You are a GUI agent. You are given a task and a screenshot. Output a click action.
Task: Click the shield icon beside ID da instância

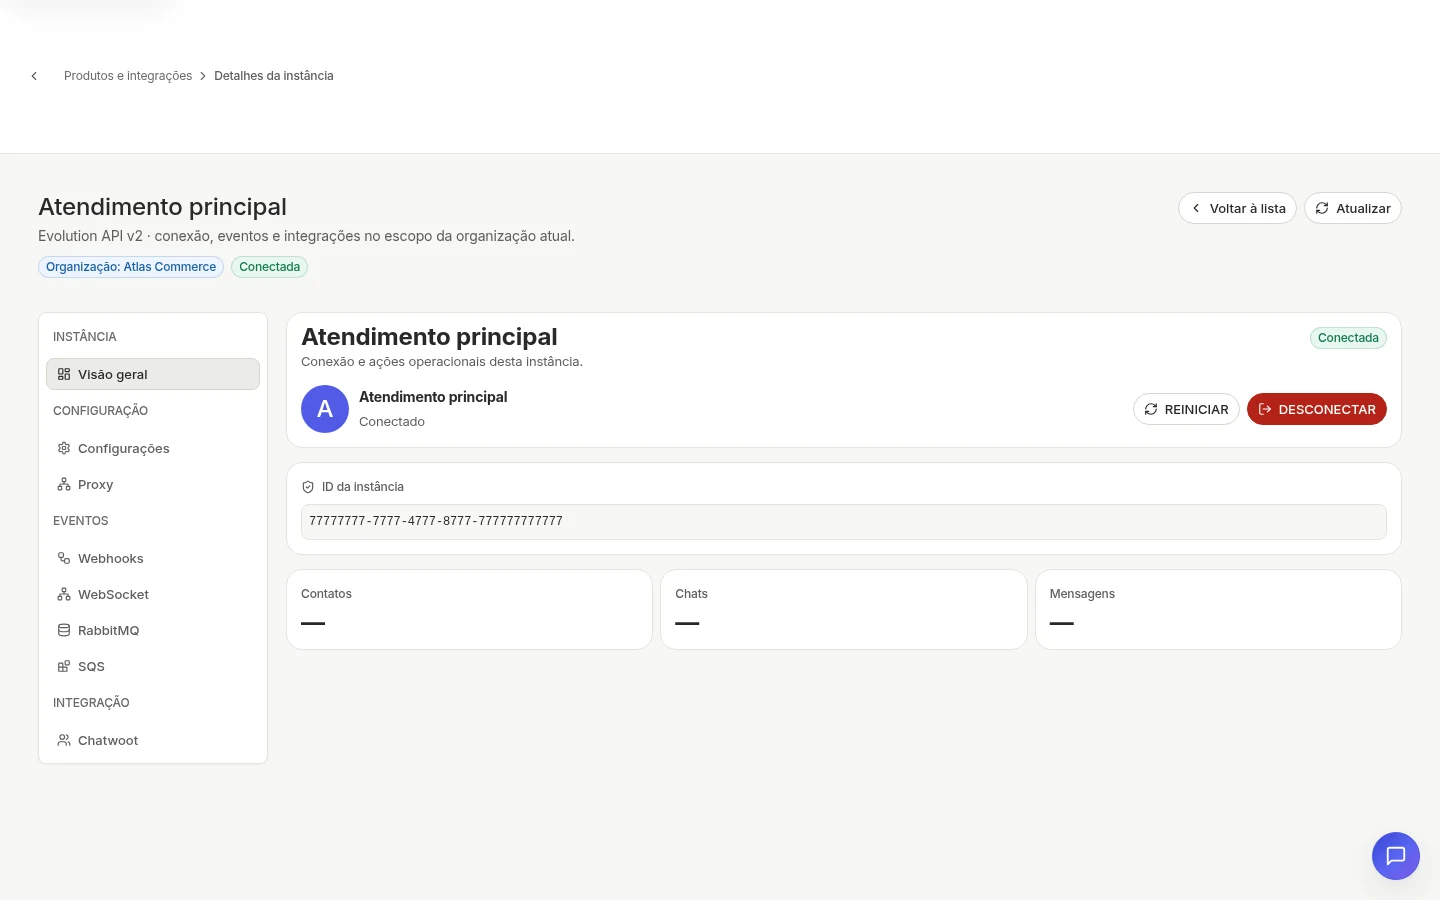click(x=308, y=487)
